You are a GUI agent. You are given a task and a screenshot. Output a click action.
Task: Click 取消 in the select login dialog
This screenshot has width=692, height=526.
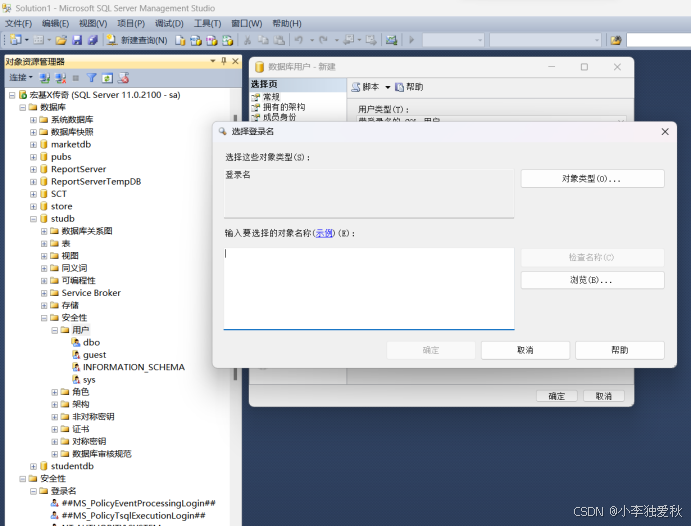tap(525, 350)
